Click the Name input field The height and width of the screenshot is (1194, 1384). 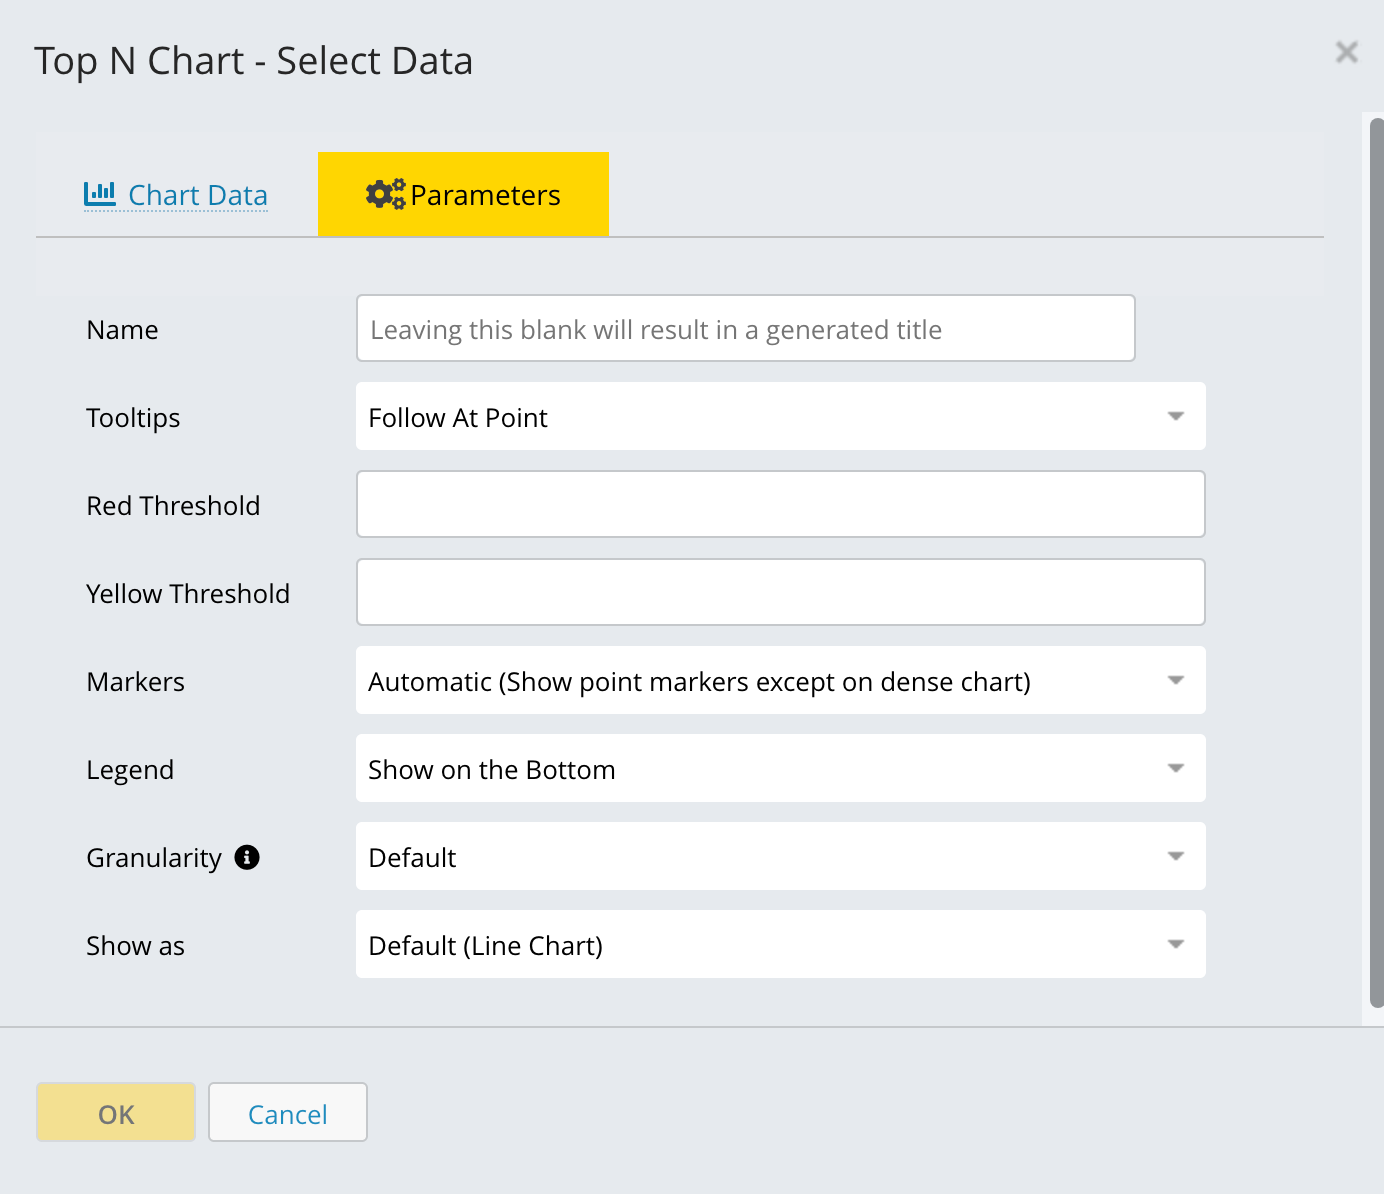pos(746,328)
